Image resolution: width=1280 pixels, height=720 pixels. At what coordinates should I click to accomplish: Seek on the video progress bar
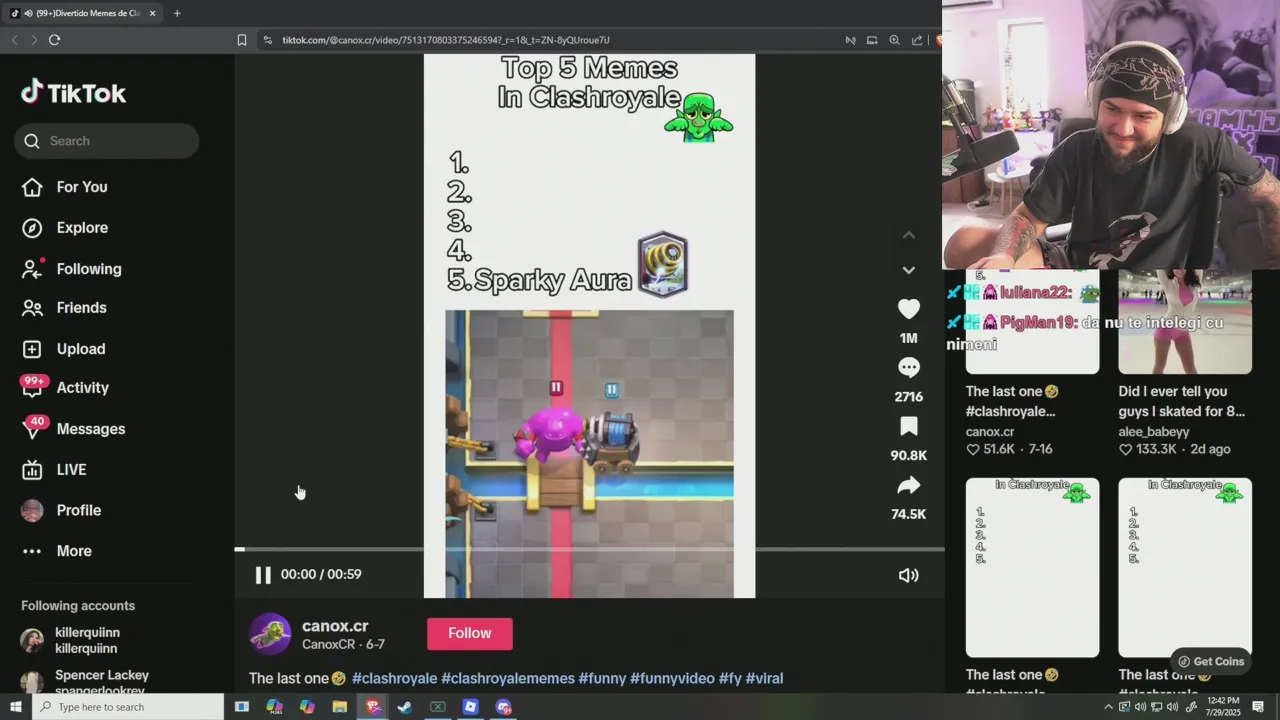pos(589,549)
